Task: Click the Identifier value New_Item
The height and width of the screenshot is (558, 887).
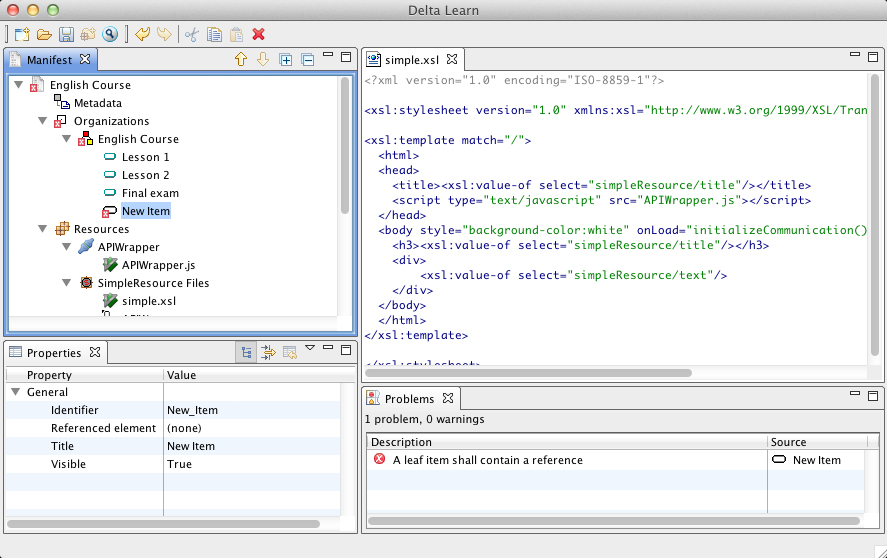Action: pos(192,410)
